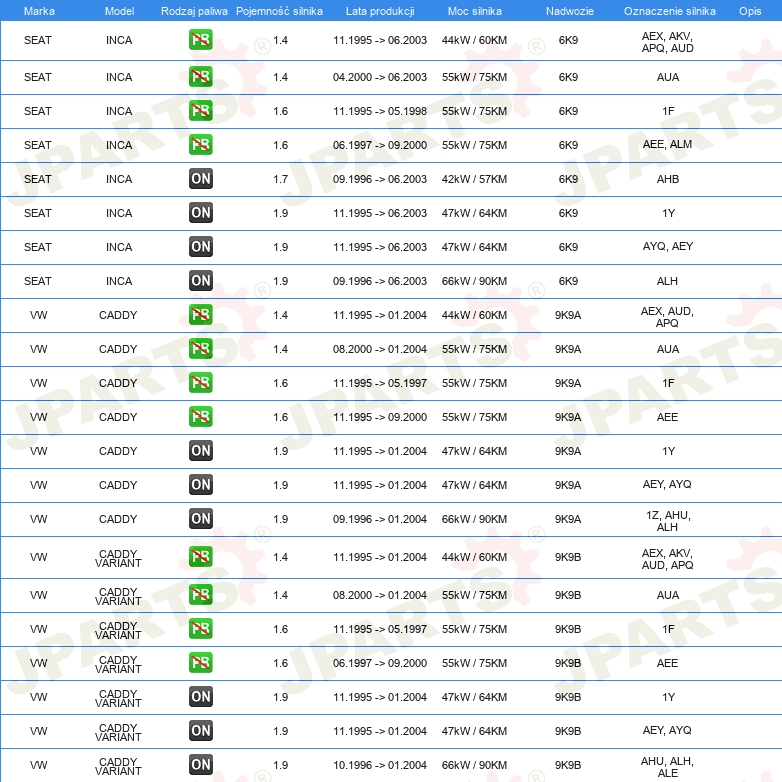Click petrol icon in CADDY VARIANT AEX, AKV row
782x782 pixels.
point(200,557)
